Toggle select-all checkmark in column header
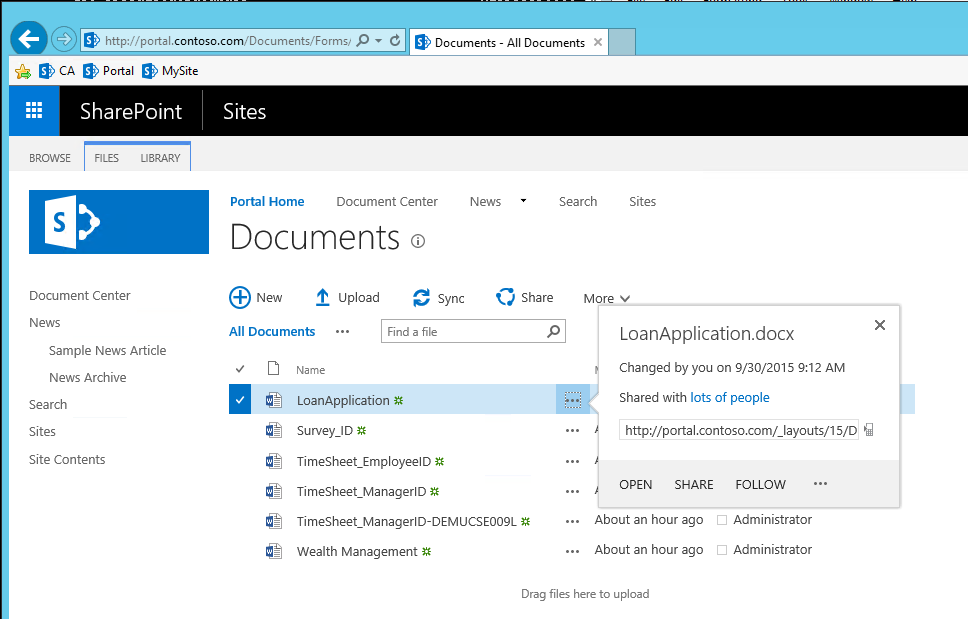This screenshot has width=968, height=619. pyautogui.click(x=240, y=369)
